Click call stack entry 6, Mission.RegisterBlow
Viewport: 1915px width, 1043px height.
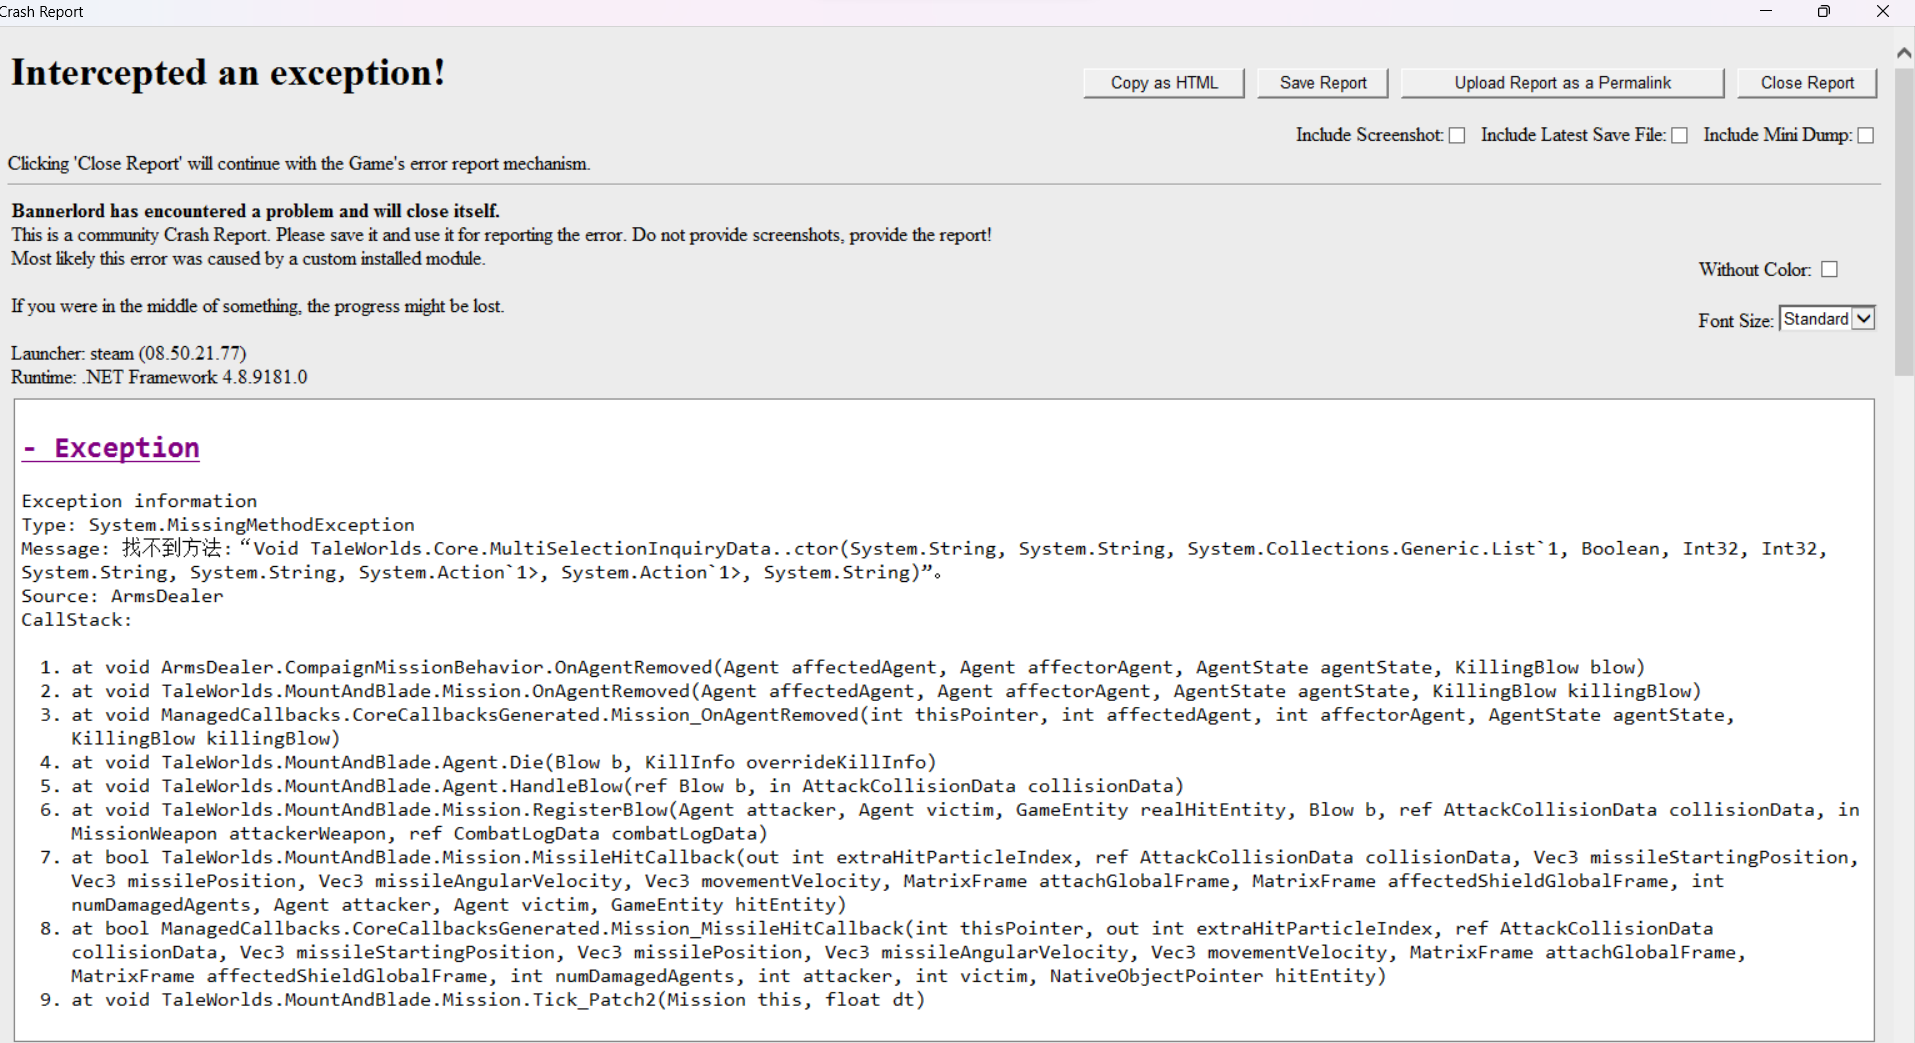pos(965,822)
